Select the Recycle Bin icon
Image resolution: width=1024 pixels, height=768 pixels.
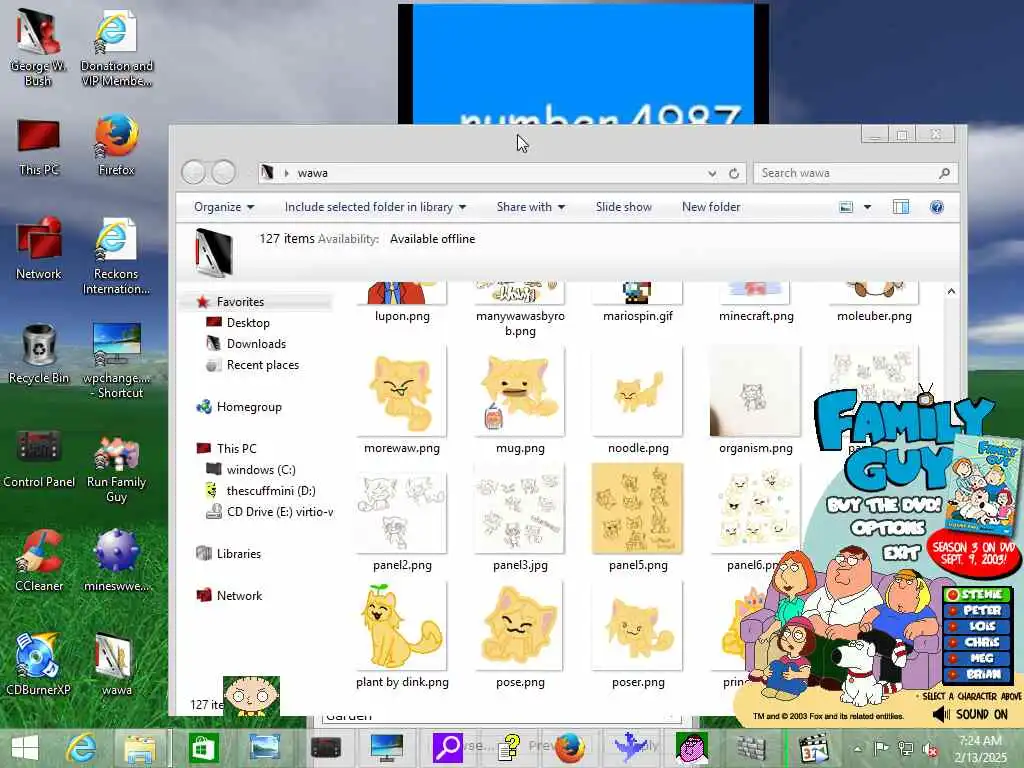coord(39,353)
